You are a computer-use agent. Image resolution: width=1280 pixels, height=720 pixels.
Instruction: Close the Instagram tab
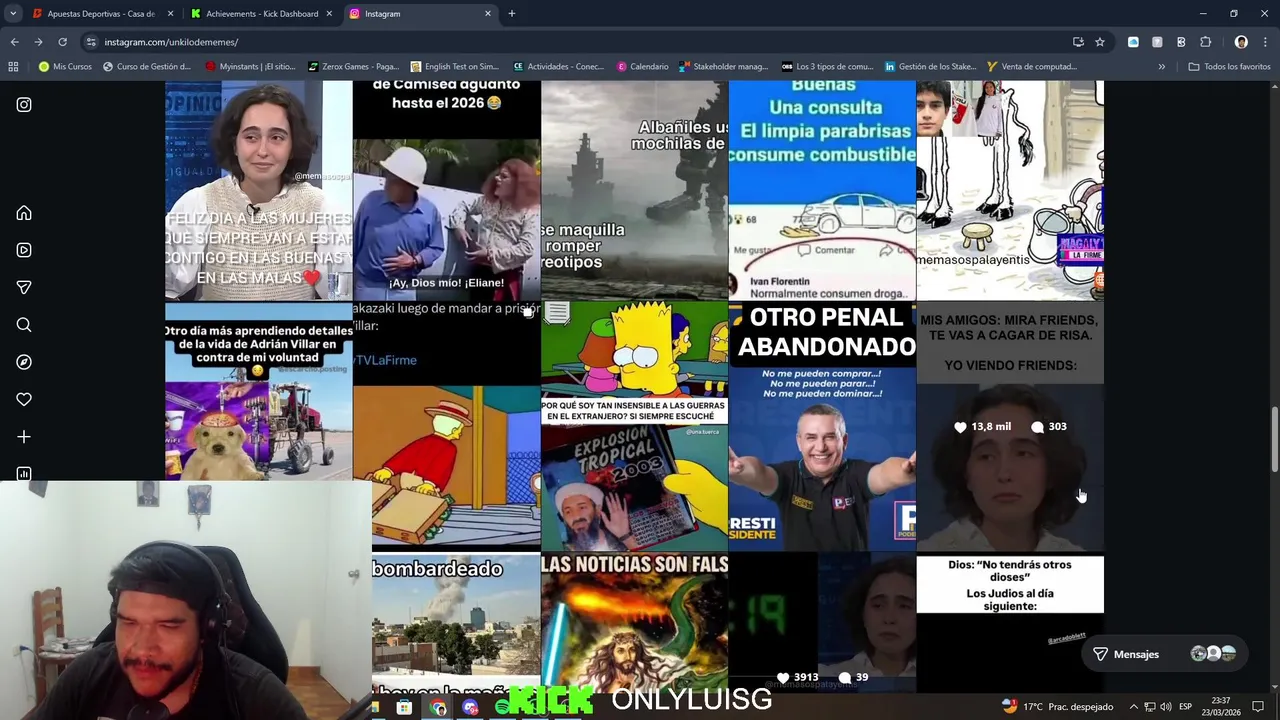pyautogui.click(x=488, y=14)
